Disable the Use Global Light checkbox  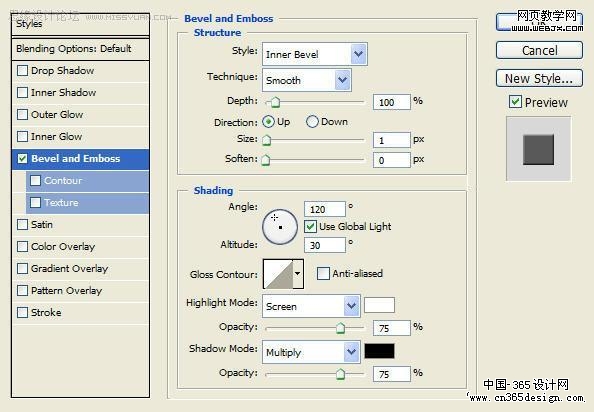click(x=310, y=226)
